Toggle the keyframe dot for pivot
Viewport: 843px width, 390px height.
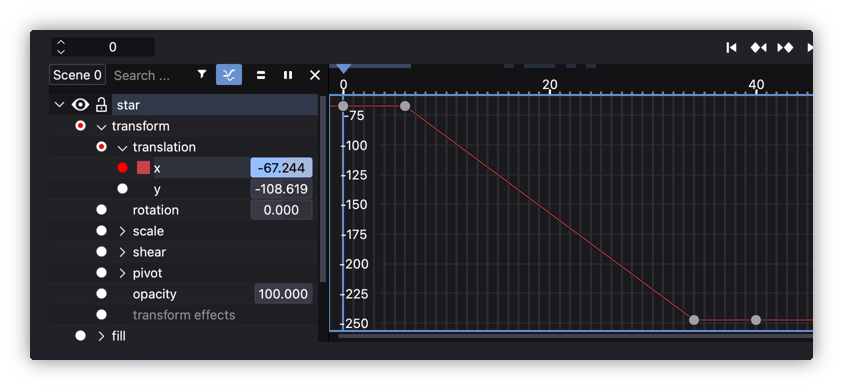pyautogui.click(x=102, y=273)
